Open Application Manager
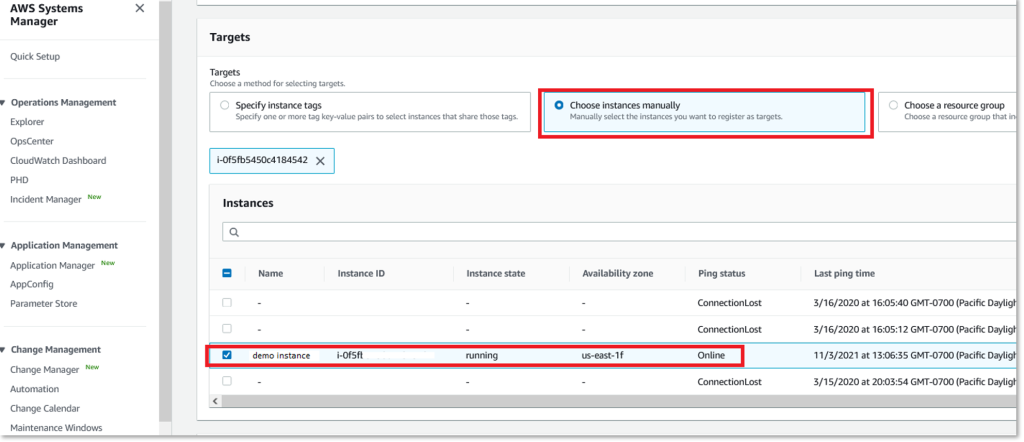This screenshot has width=1024, height=442. click(53, 265)
